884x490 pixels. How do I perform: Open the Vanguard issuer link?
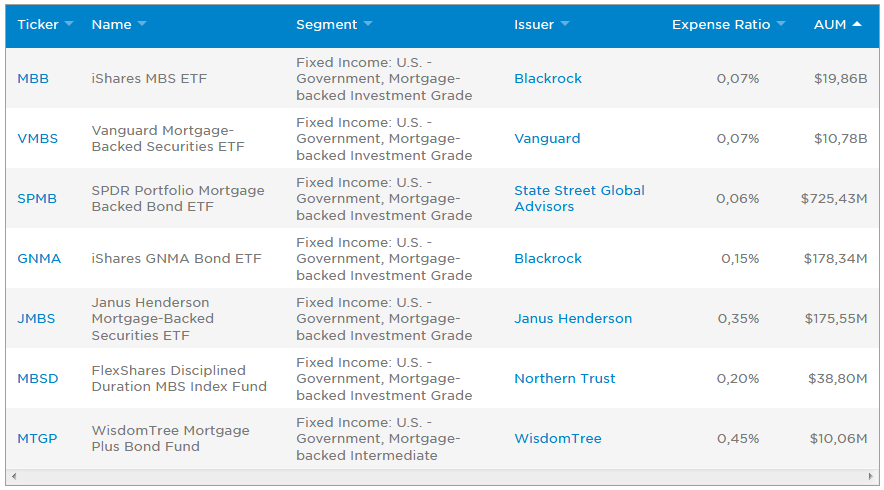547,138
